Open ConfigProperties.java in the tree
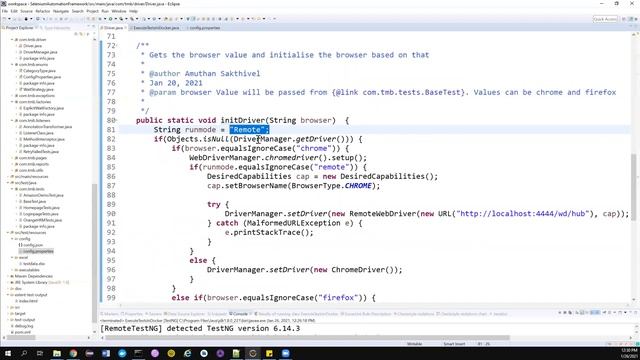The image size is (640, 360). point(42,77)
